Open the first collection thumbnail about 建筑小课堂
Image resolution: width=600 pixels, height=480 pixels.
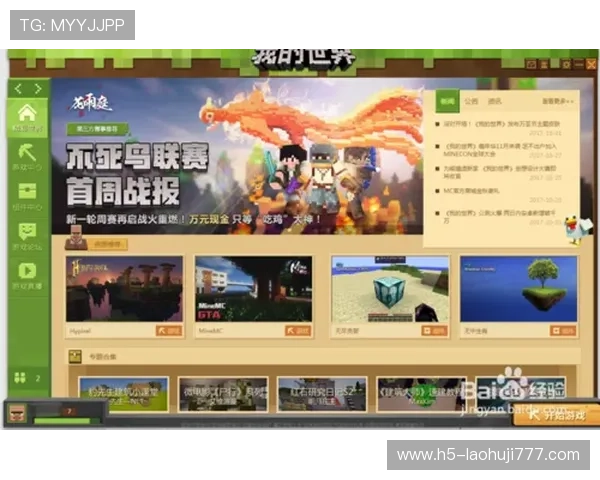[x=124, y=395]
